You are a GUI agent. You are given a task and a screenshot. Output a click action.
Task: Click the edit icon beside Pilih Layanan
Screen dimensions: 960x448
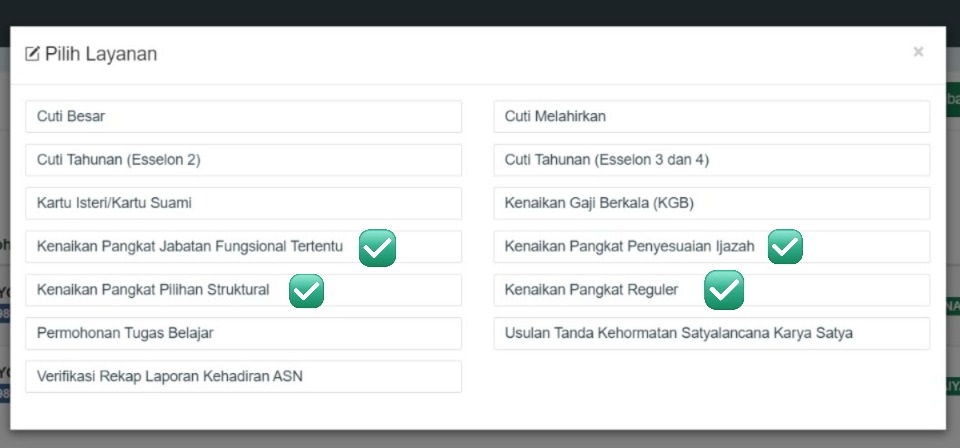(x=32, y=54)
